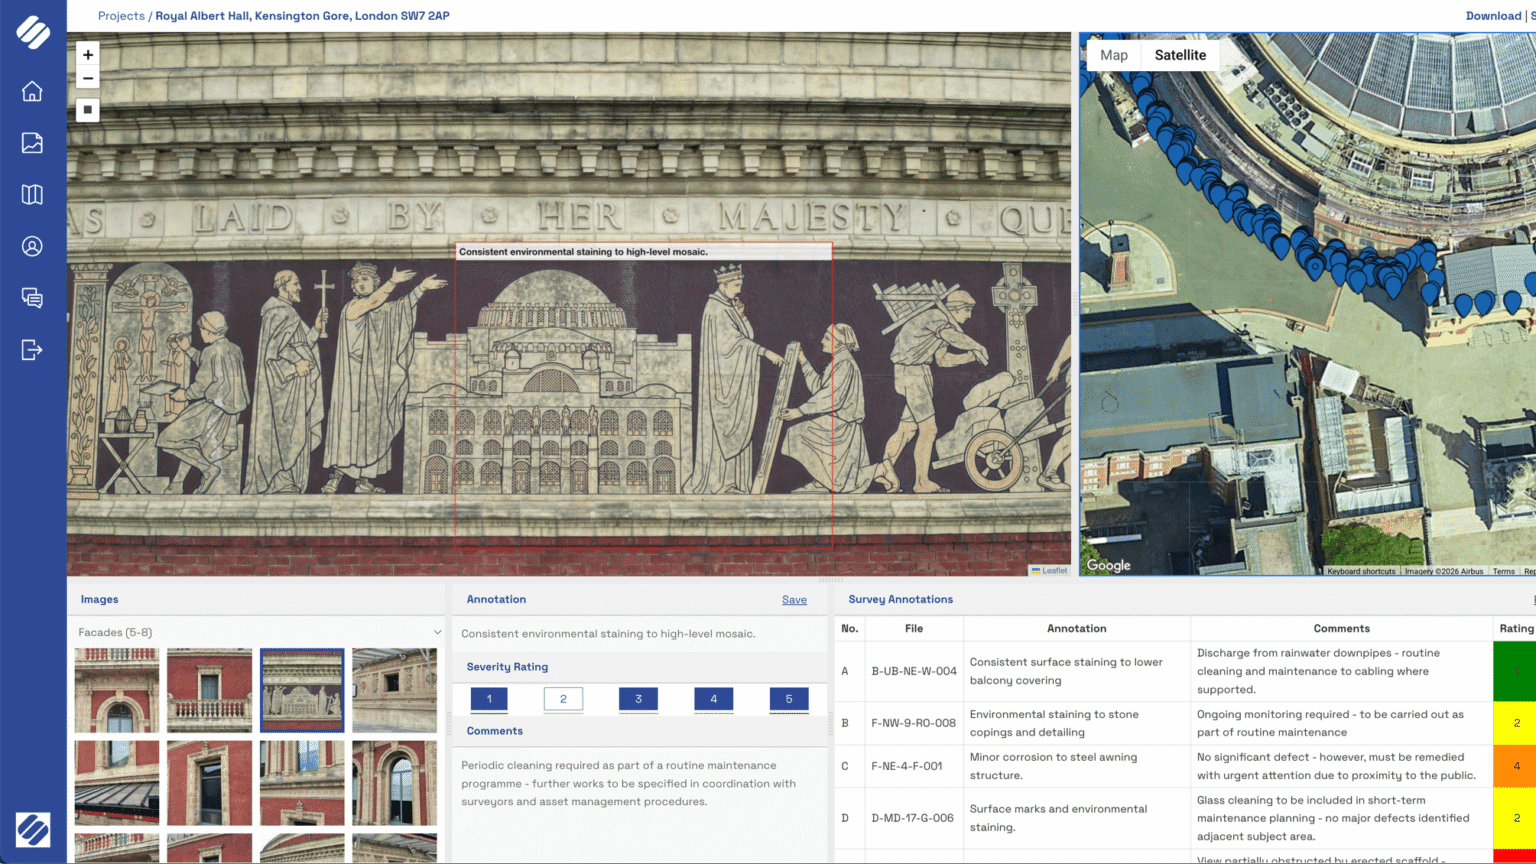Open the Home page from sidebar
The width and height of the screenshot is (1536, 864).
[x=32, y=91]
